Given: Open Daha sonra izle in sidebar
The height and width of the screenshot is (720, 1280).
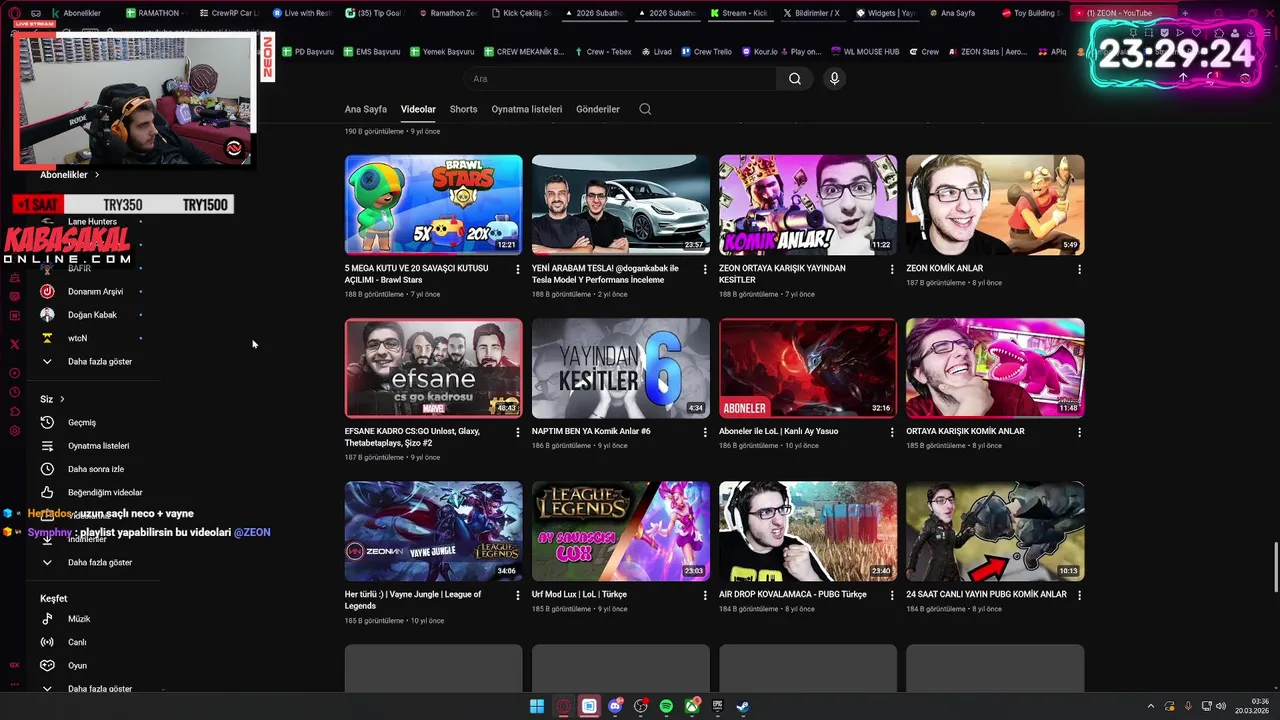Looking at the screenshot, I should (x=94, y=469).
